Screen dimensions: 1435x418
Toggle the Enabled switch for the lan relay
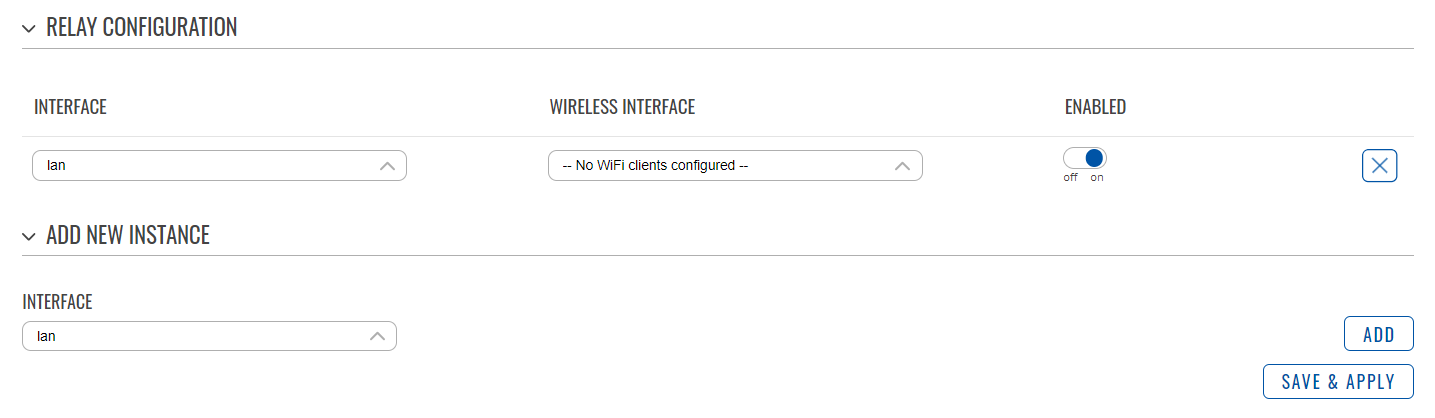(1085, 158)
